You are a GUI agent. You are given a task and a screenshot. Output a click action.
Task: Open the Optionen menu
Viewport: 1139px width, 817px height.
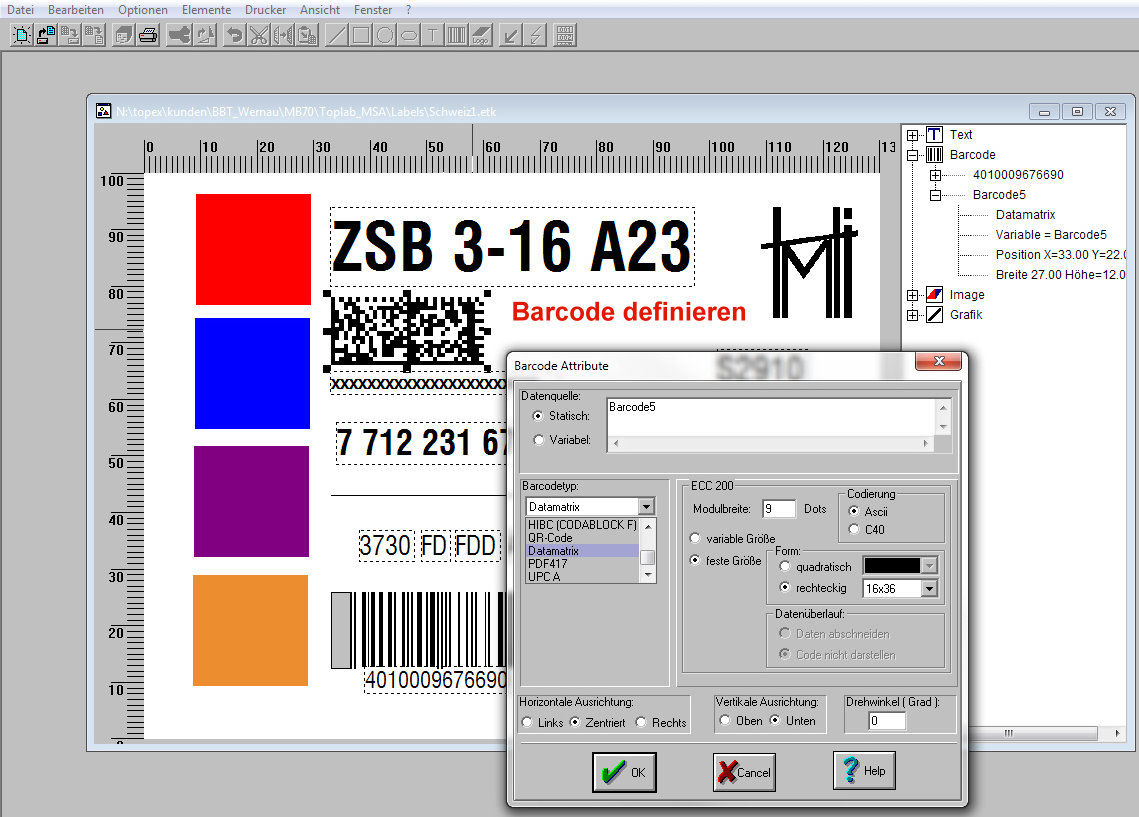tap(142, 9)
